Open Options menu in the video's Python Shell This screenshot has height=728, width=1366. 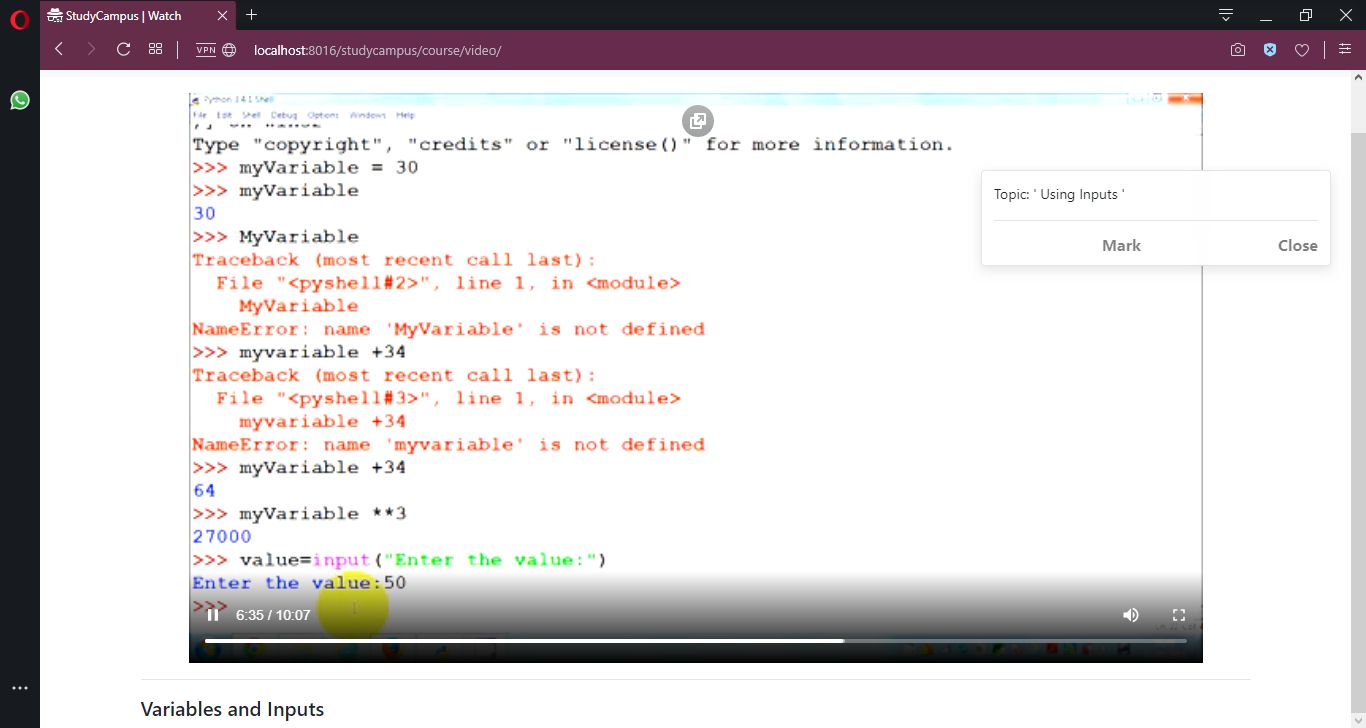323,115
